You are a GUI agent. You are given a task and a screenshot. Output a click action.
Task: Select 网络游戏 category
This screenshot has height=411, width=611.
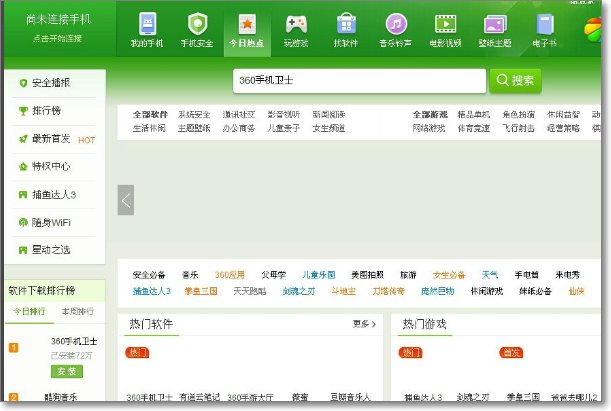(x=429, y=128)
